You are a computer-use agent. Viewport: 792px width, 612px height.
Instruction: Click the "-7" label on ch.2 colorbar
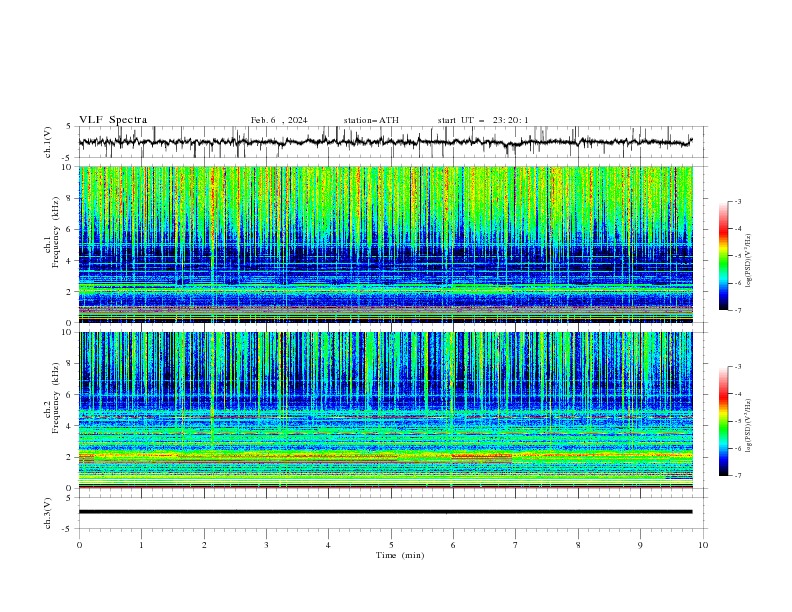738,475
